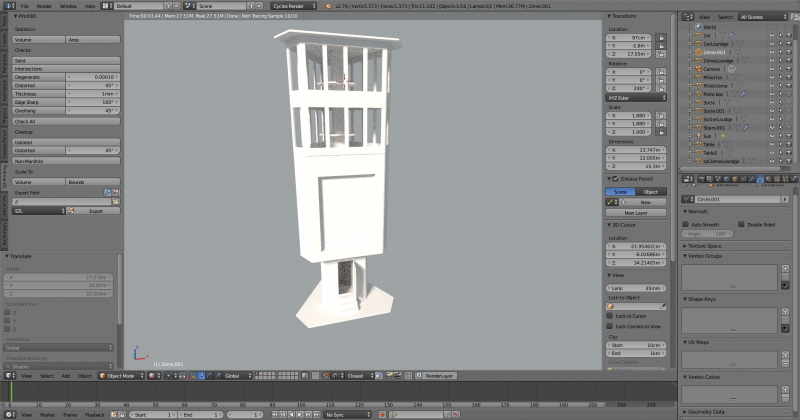800x420 pixels.
Task: Click the export path folder browse icon
Action: 116,201
